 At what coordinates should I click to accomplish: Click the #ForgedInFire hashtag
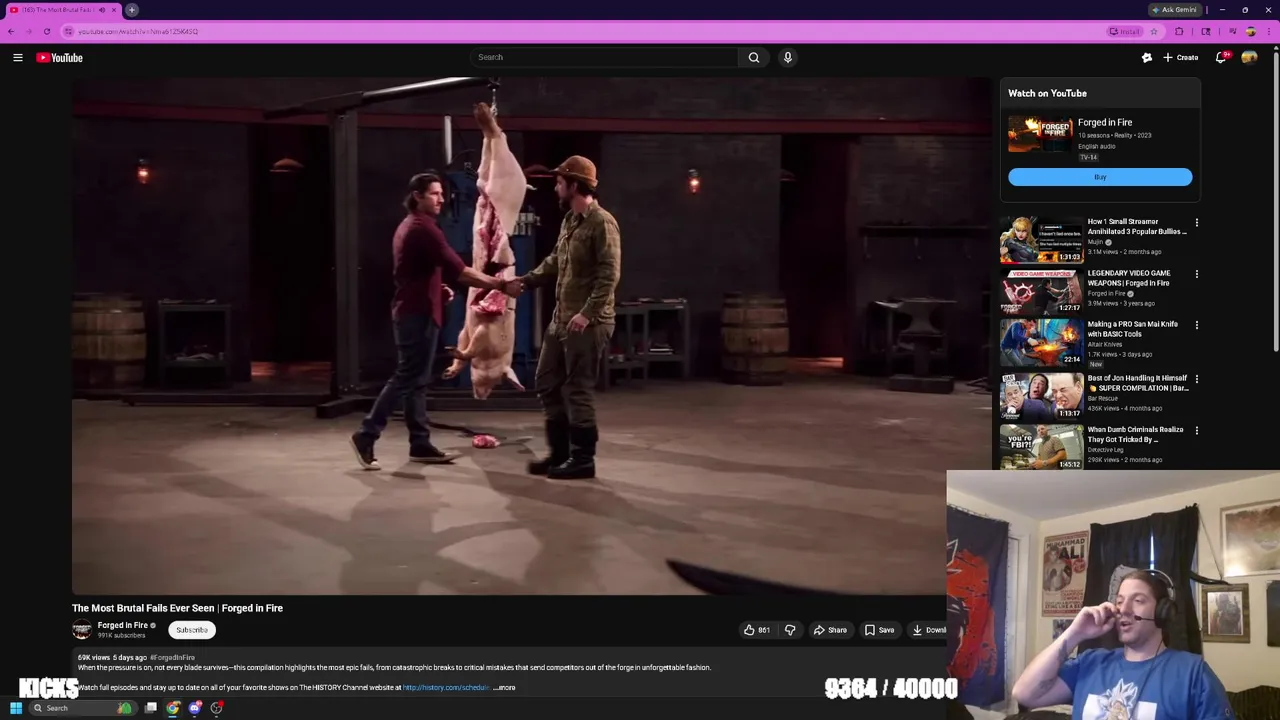pyautogui.click(x=172, y=658)
